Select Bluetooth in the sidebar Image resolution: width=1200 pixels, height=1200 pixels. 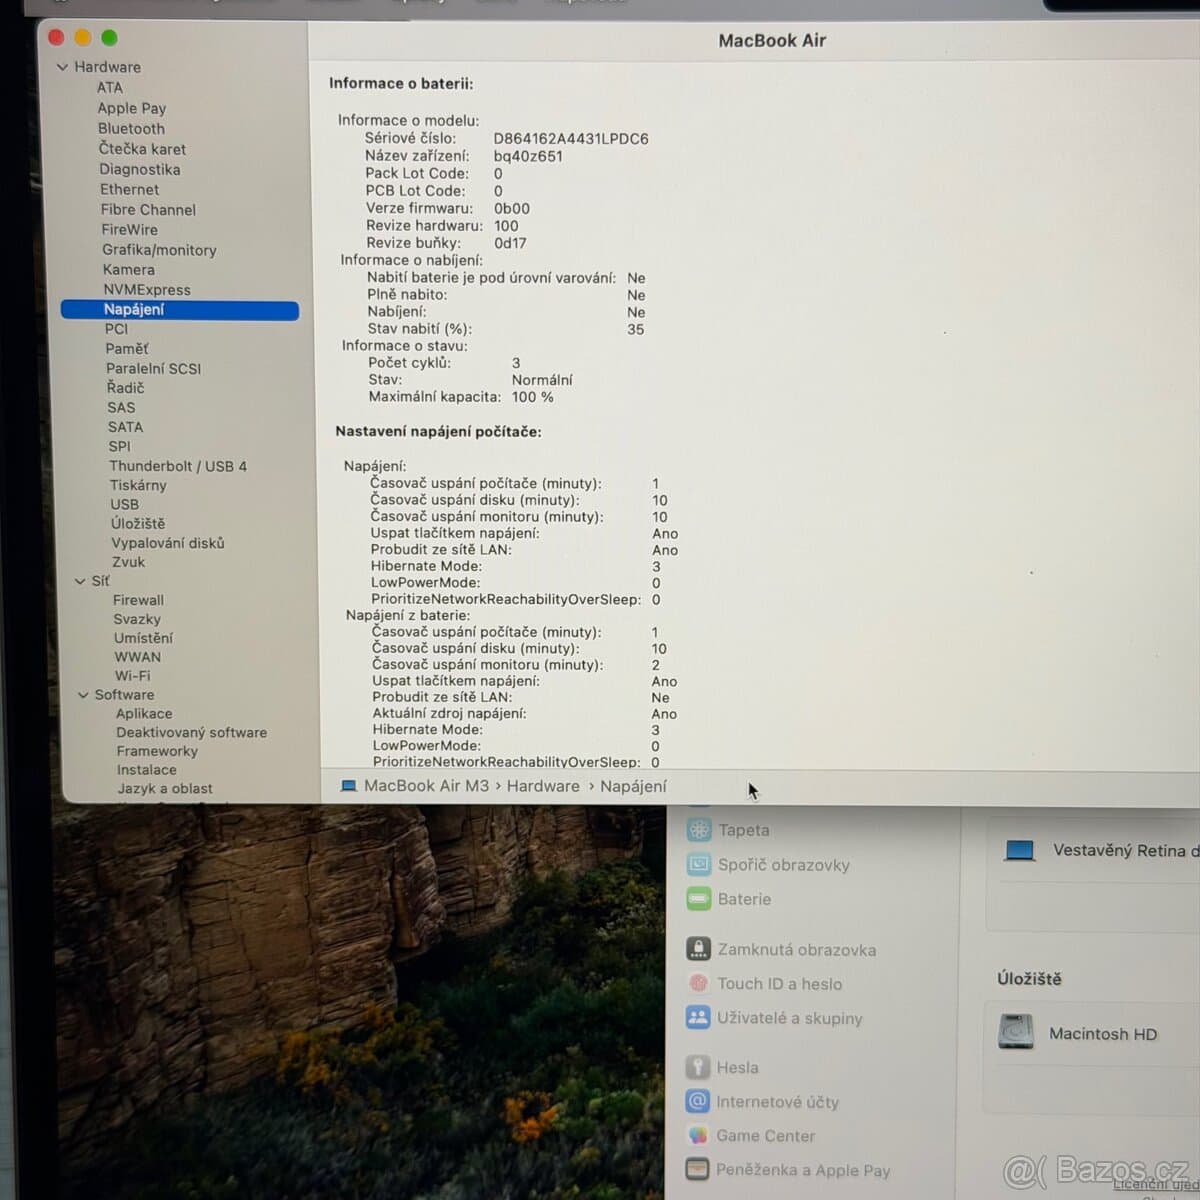[131, 129]
